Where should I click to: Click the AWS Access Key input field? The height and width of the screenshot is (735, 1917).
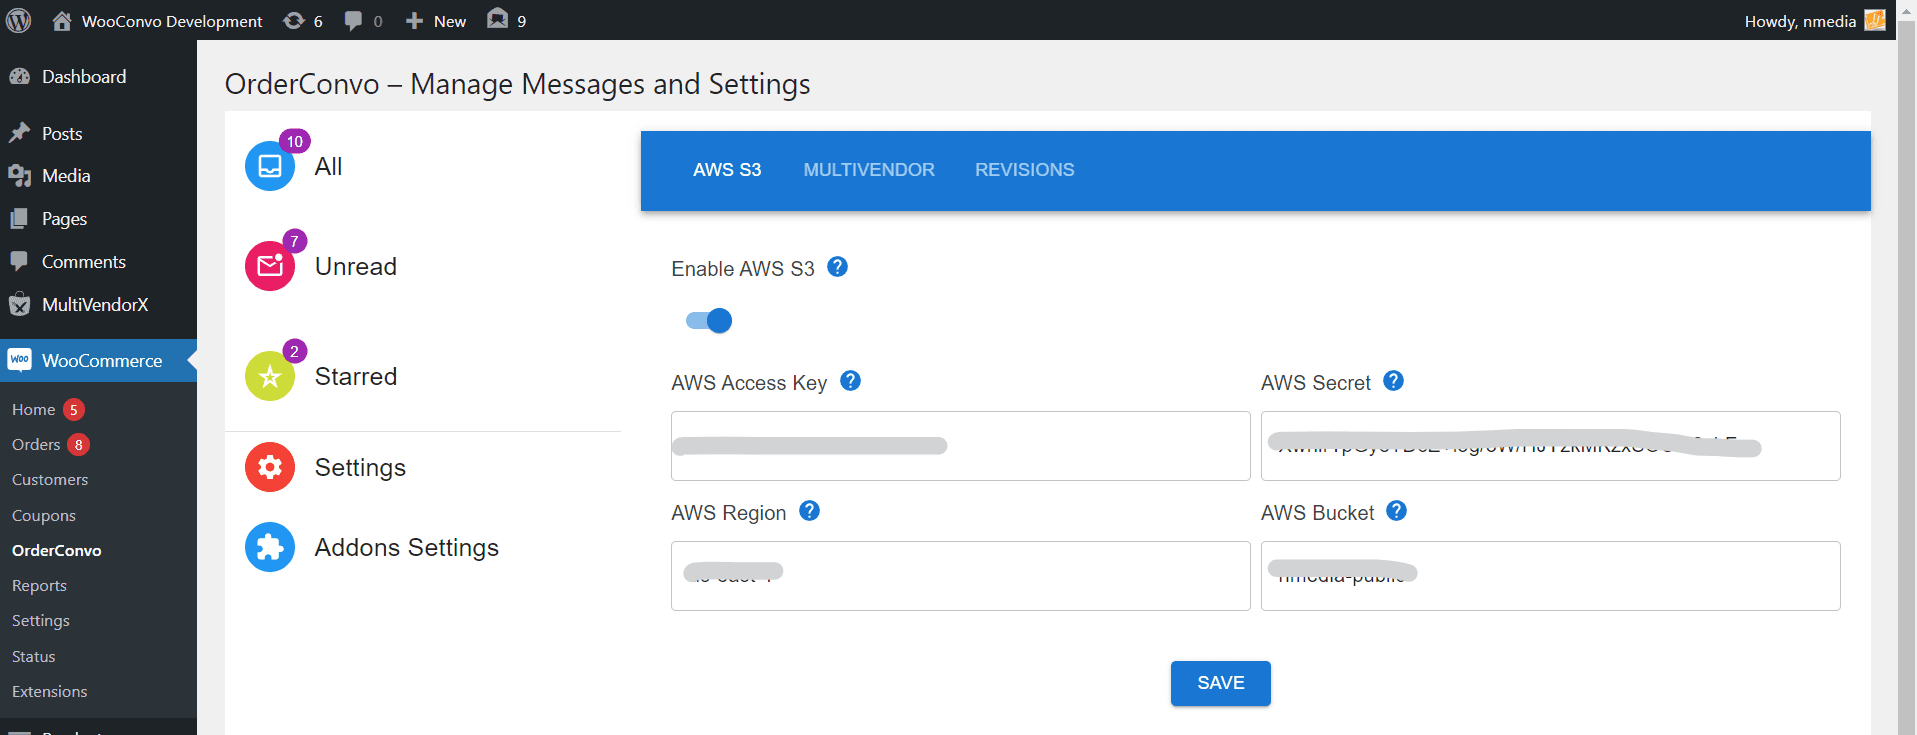click(x=961, y=446)
